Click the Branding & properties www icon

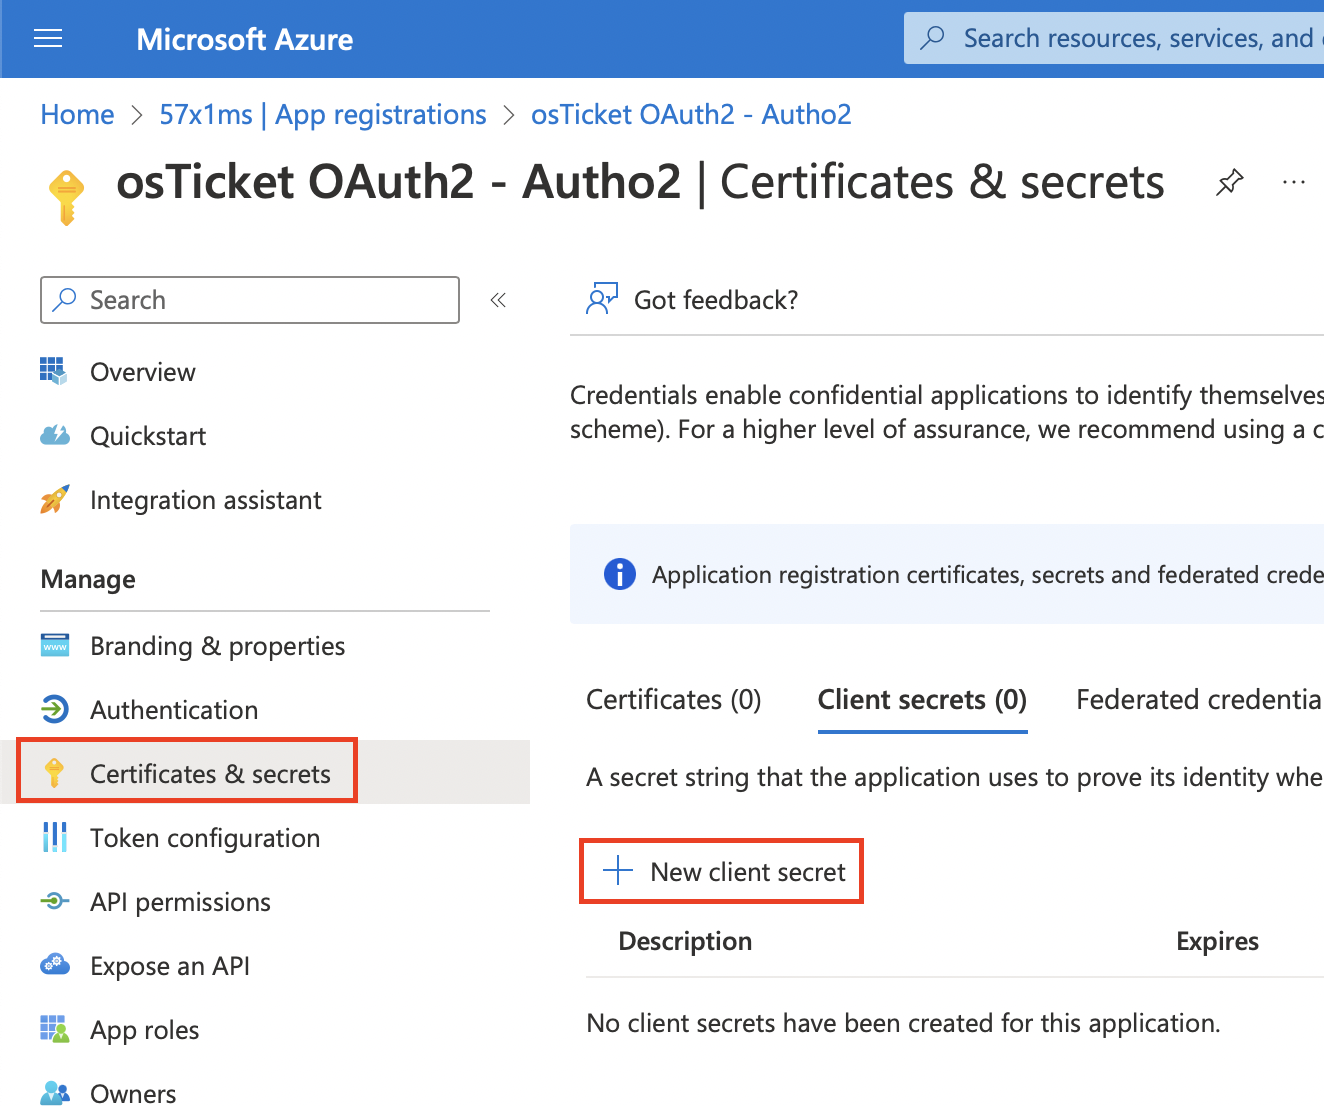coord(54,645)
